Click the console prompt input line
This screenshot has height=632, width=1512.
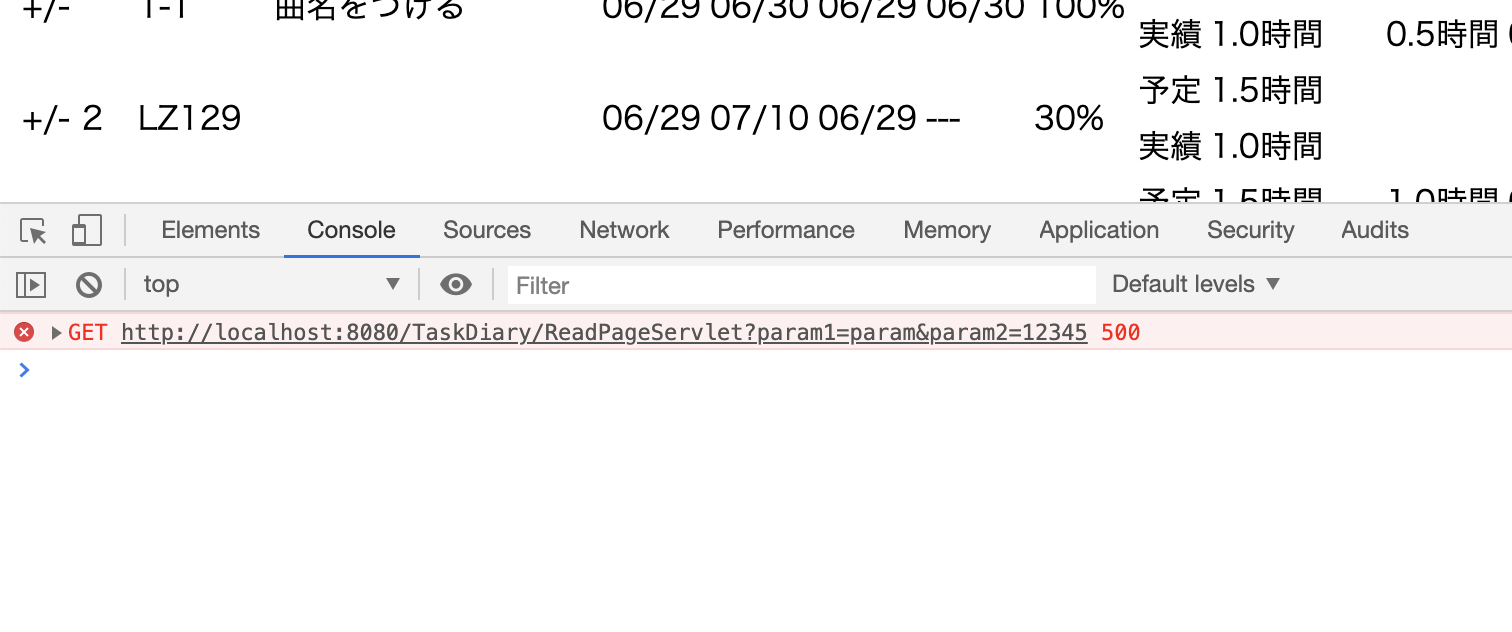coord(700,370)
